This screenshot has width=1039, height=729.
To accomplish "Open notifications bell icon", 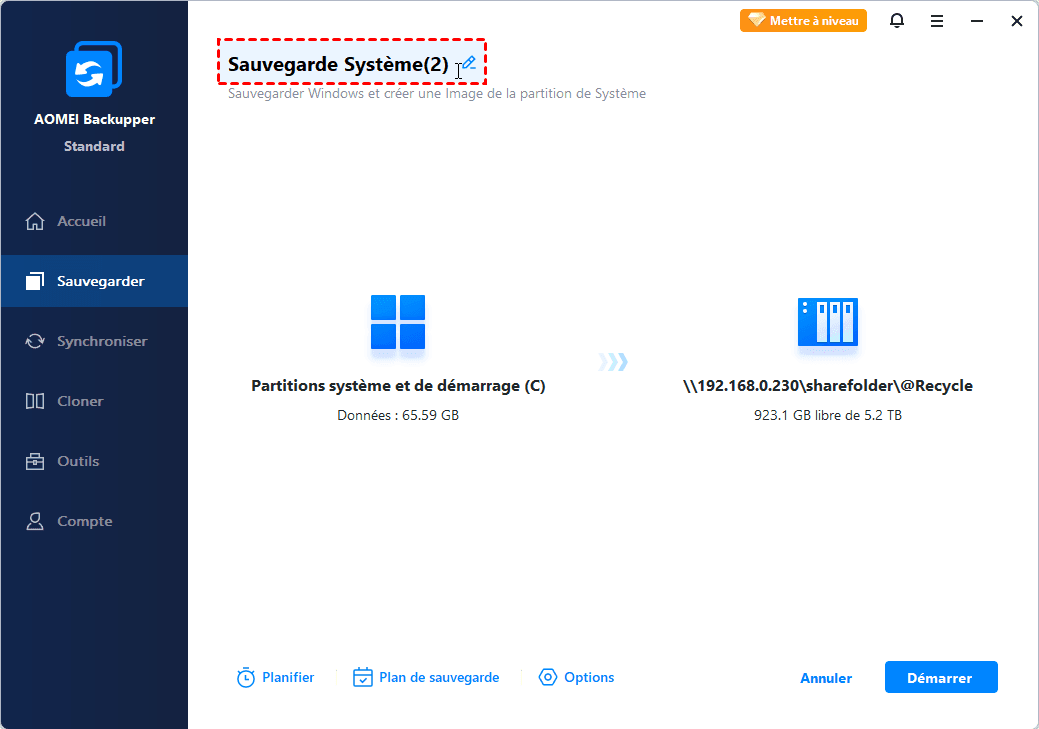I will [x=897, y=21].
